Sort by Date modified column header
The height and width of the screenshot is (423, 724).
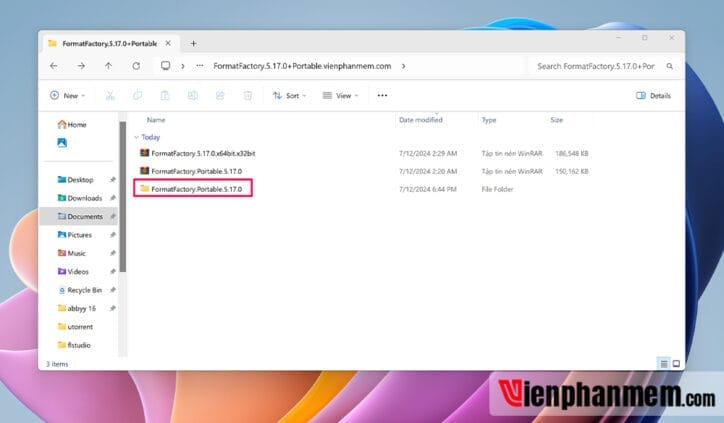coord(421,120)
